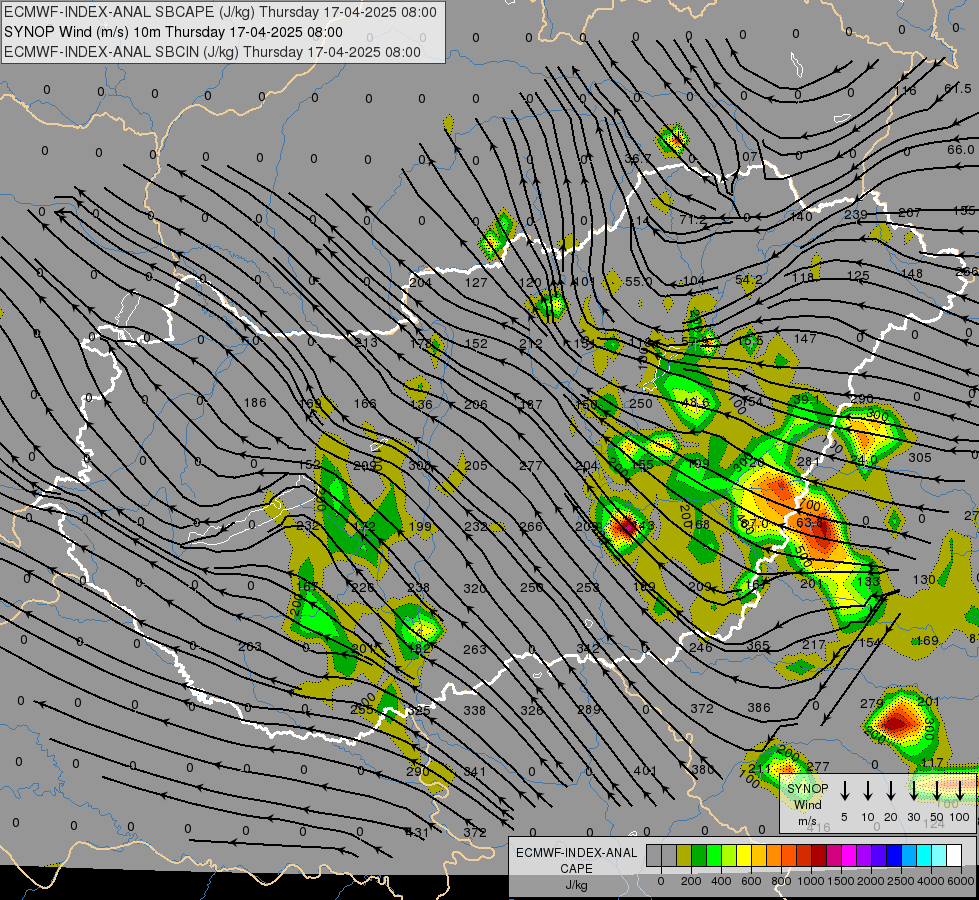This screenshot has height=900, width=979.
Task: Click the map value 338
Action: point(475,710)
